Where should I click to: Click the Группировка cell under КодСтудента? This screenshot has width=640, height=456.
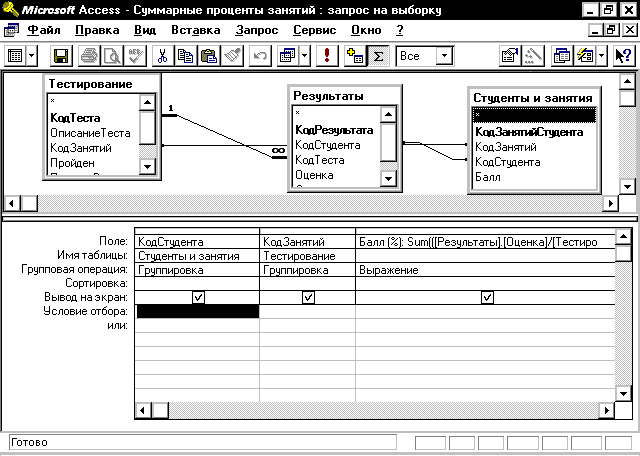[x=197, y=270]
